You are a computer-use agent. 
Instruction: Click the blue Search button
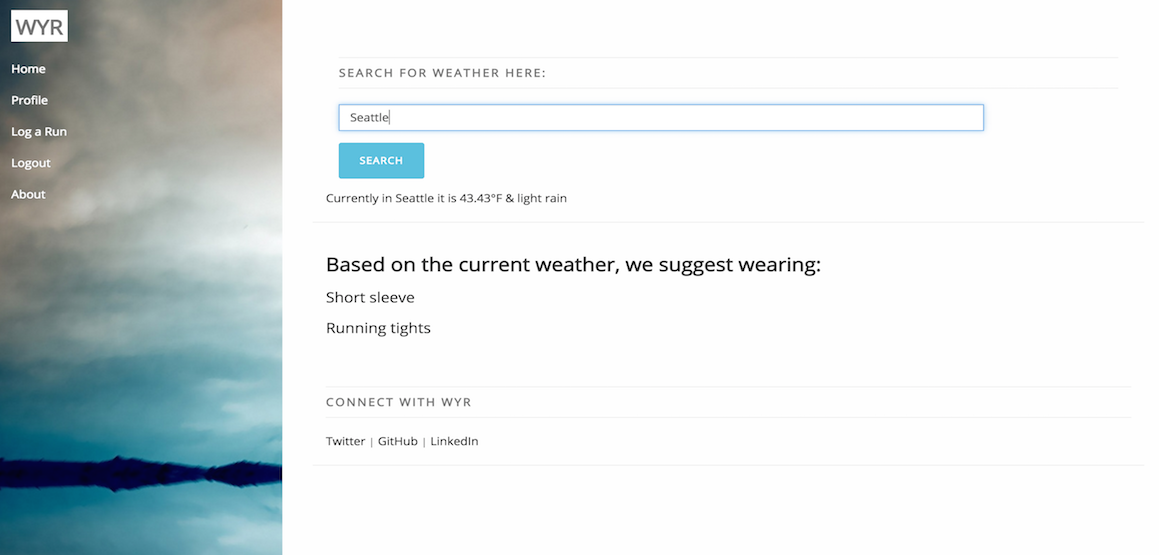click(381, 160)
